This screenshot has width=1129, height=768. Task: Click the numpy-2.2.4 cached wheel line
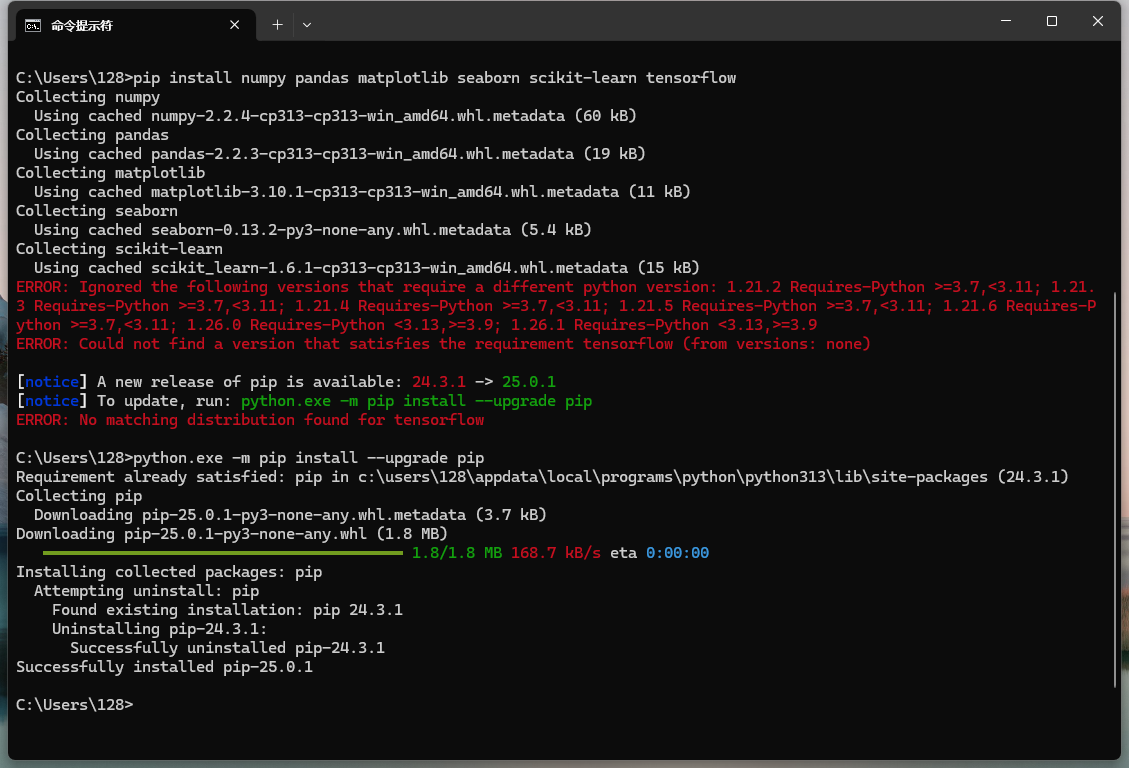click(336, 116)
